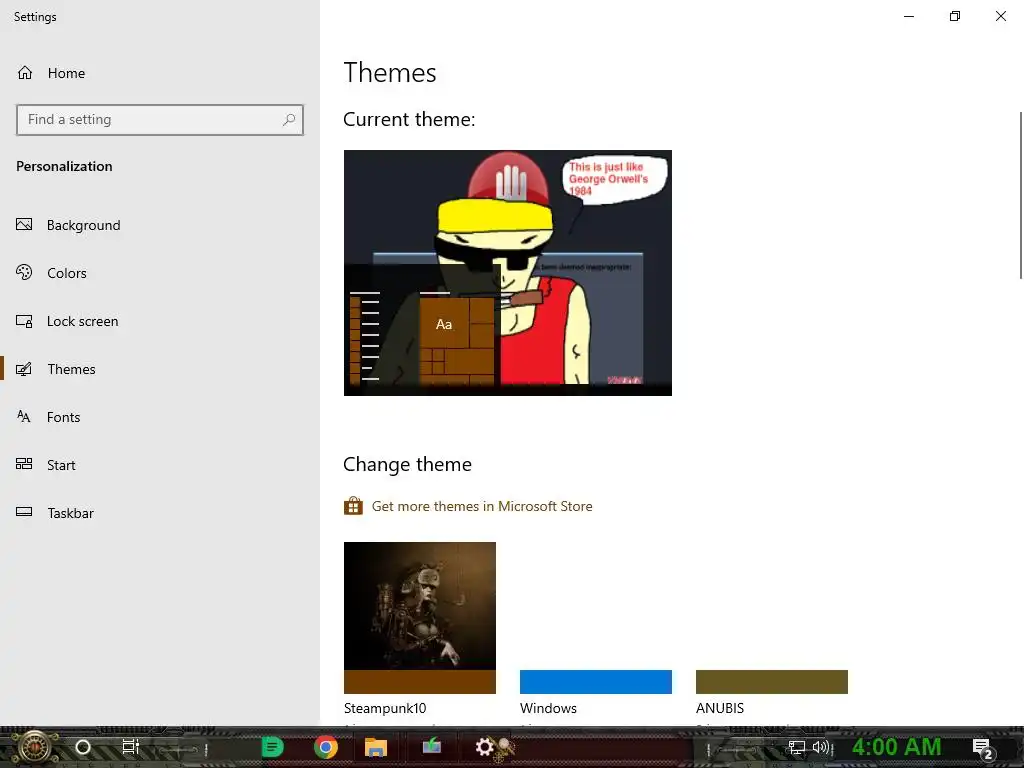Open Get more themes in Microsoft Store
This screenshot has height=768, width=1024.
tap(482, 506)
